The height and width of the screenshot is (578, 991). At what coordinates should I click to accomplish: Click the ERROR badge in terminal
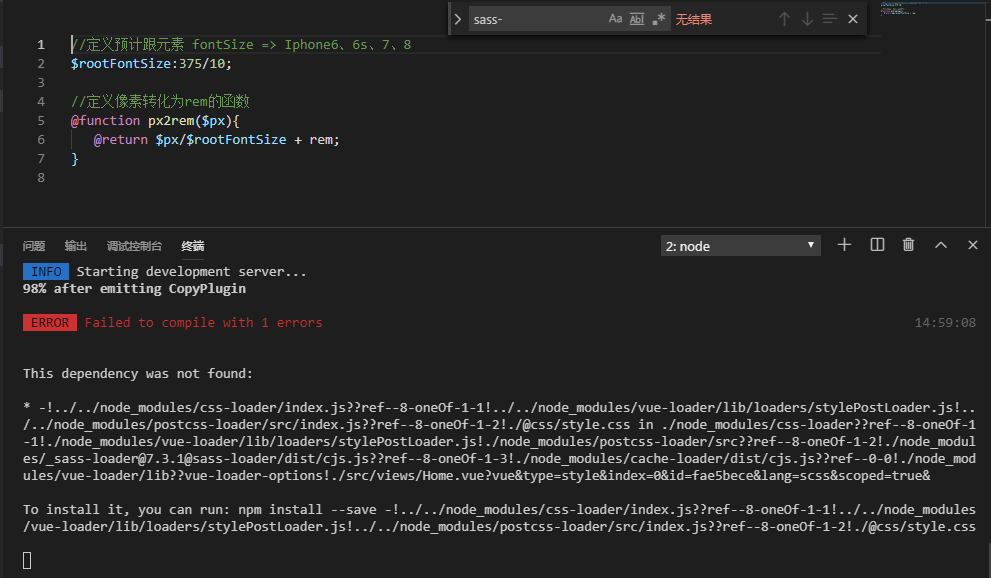[50, 322]
